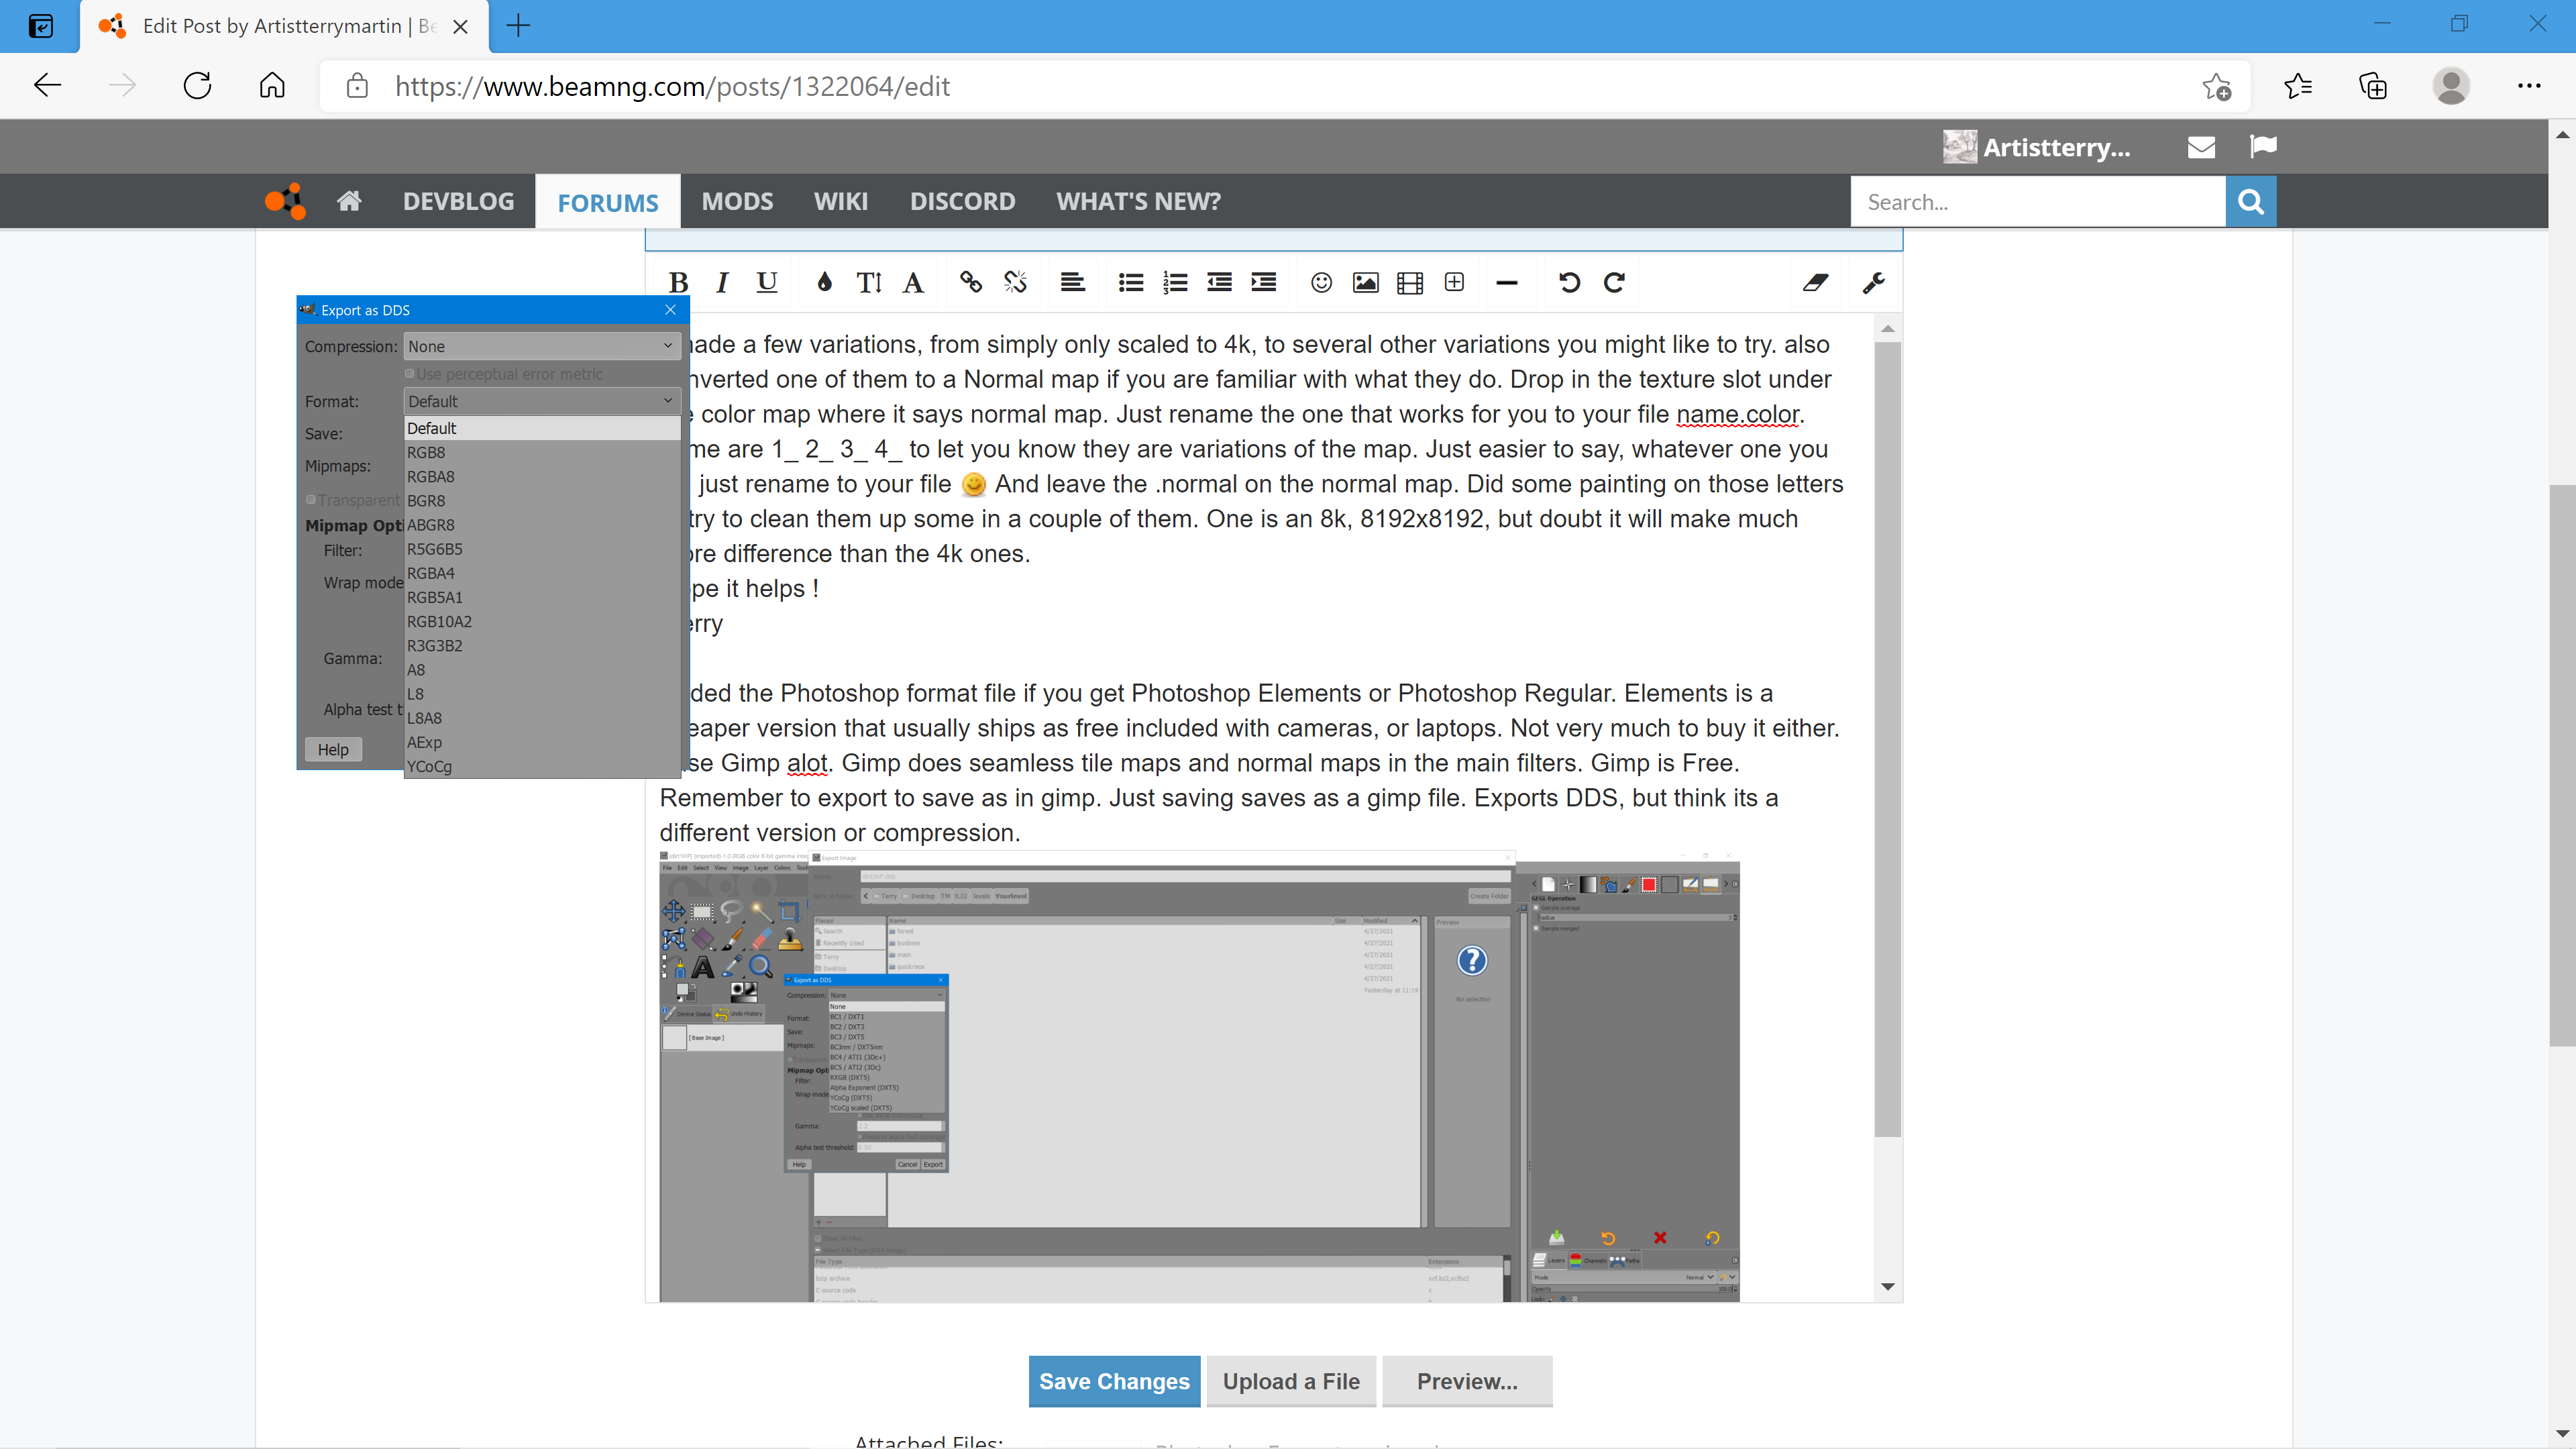
Task: Undo last edit in editor
Action: pos(1569,283)
